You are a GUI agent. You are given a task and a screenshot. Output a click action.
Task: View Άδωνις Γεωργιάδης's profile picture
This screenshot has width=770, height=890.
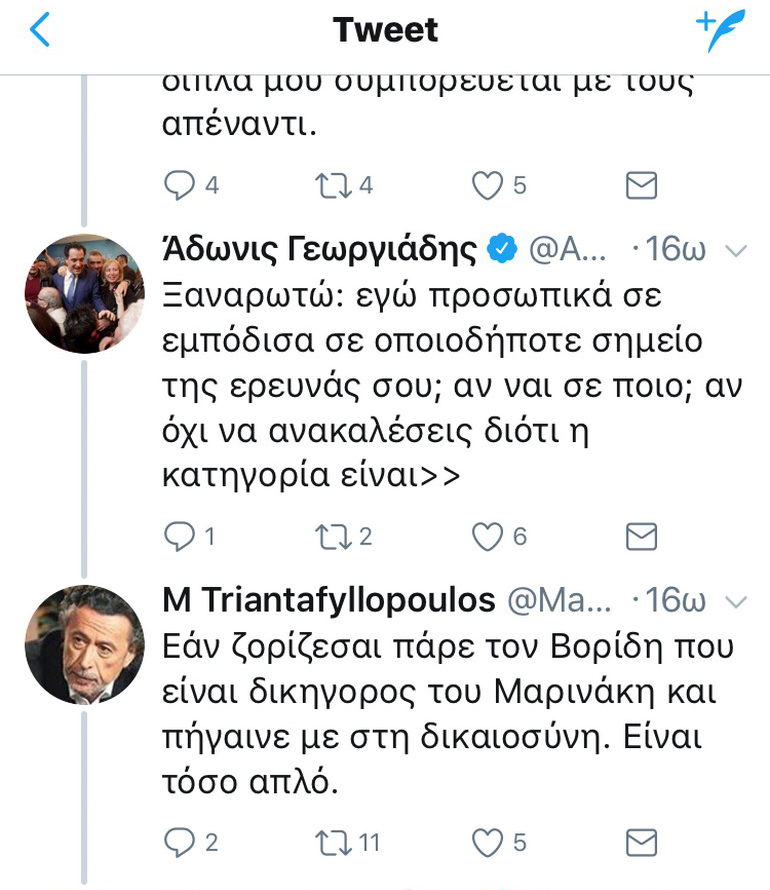coord(84,295)
